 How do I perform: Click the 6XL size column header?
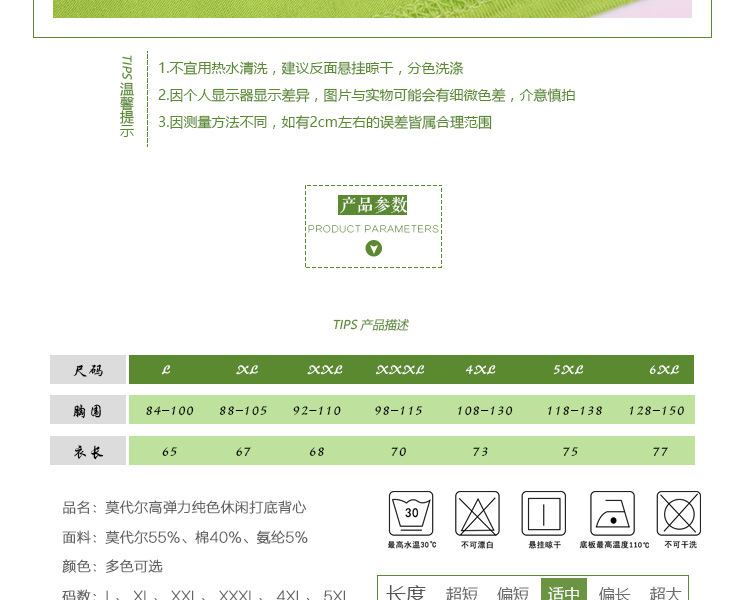(x=664, y=370)
